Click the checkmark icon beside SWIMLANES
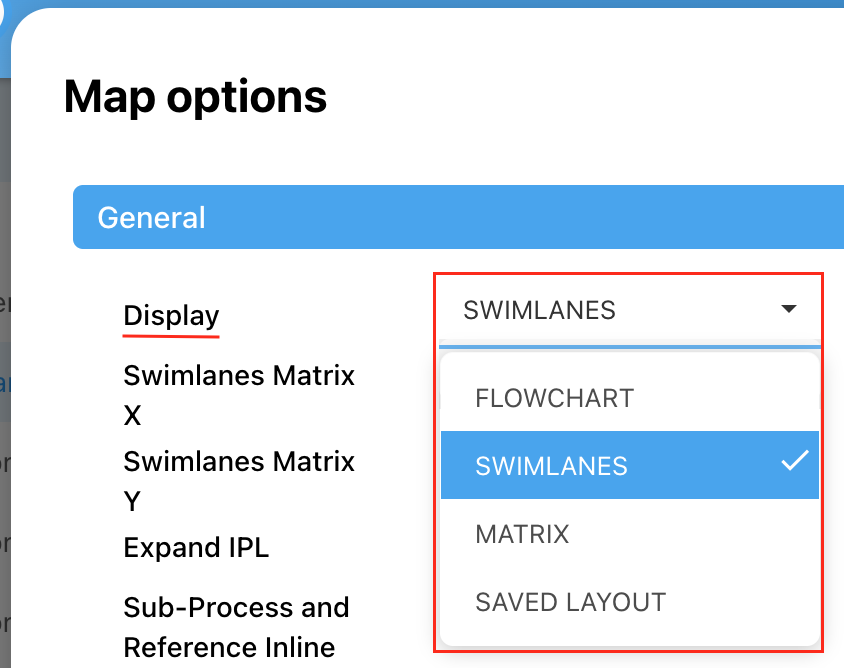 tap(795, 461)
